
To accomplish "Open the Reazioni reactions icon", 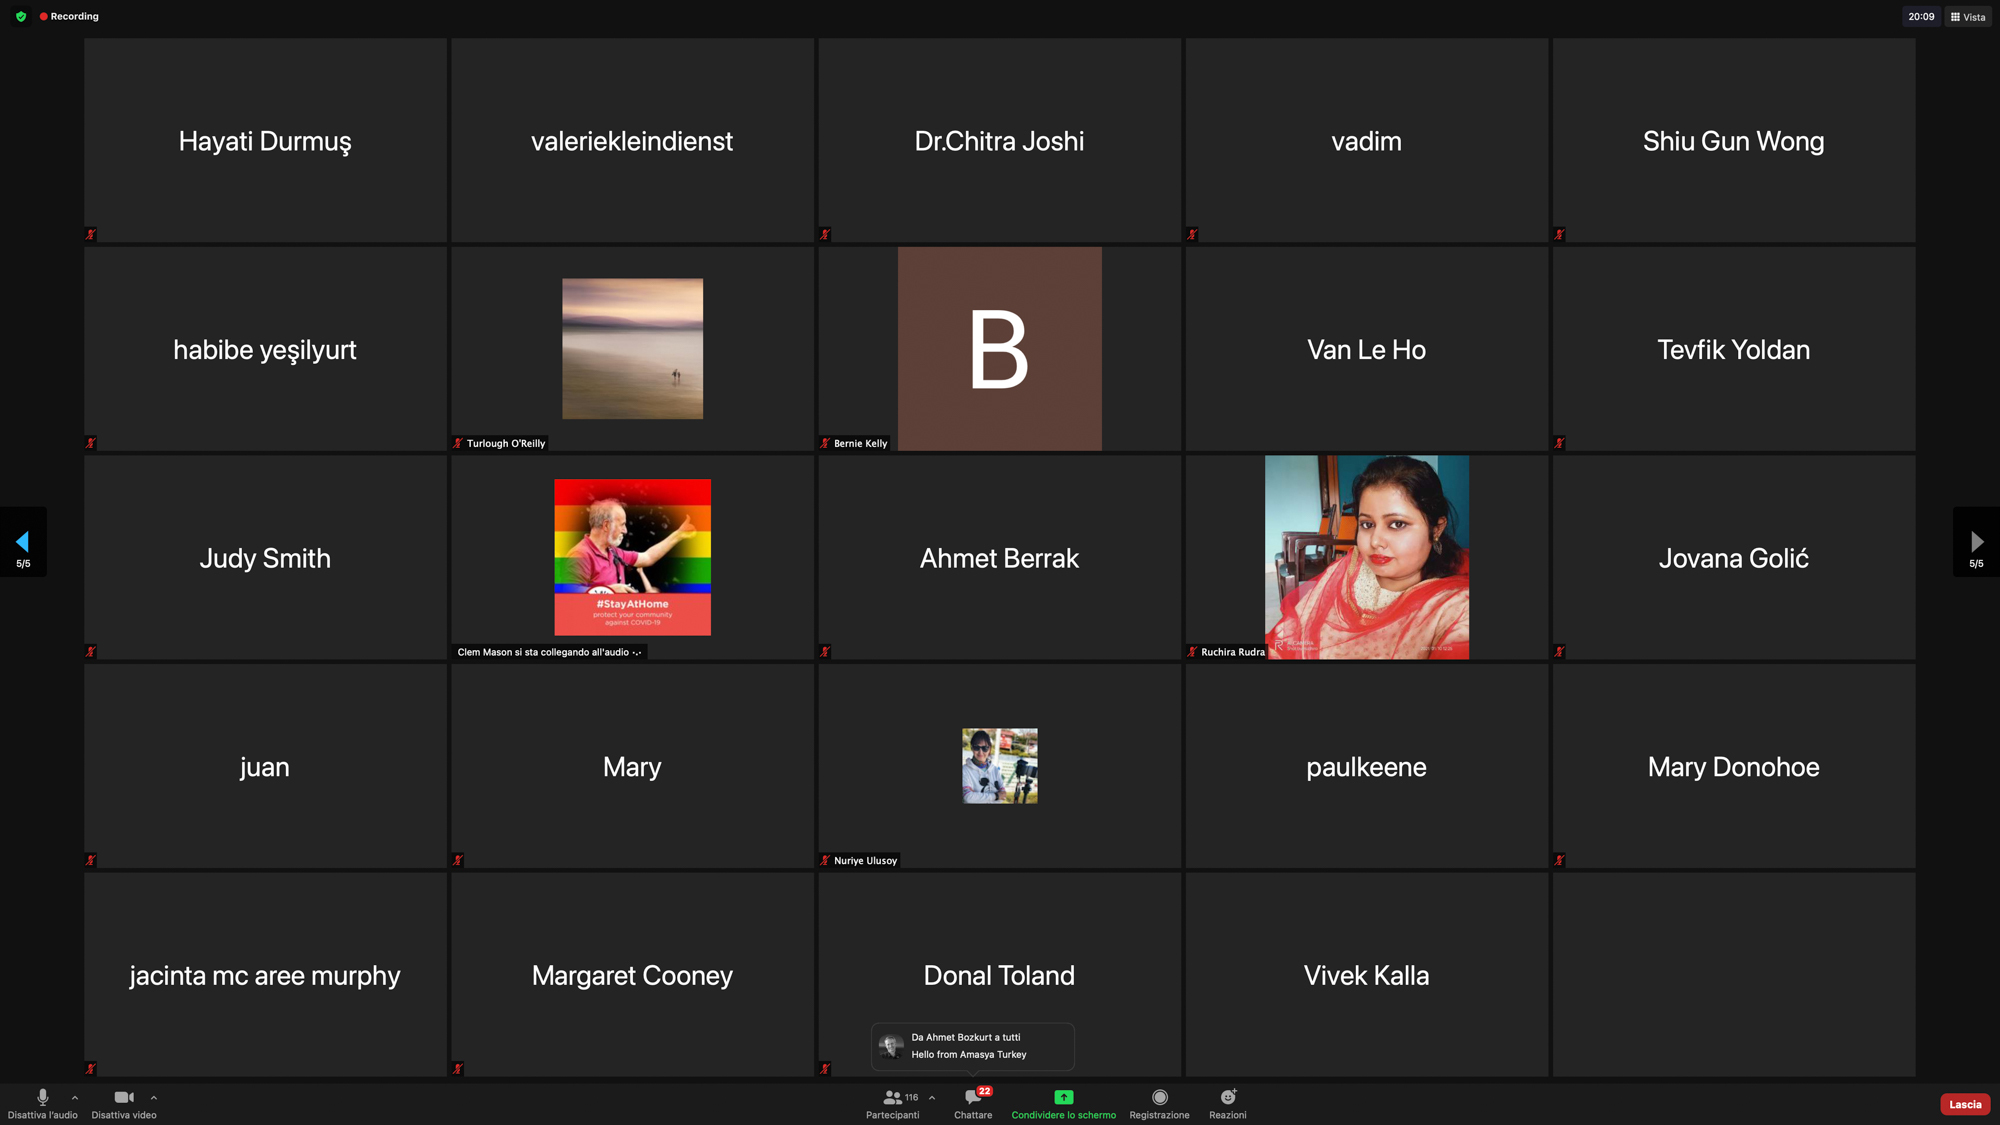I will coord(1227,1098).
